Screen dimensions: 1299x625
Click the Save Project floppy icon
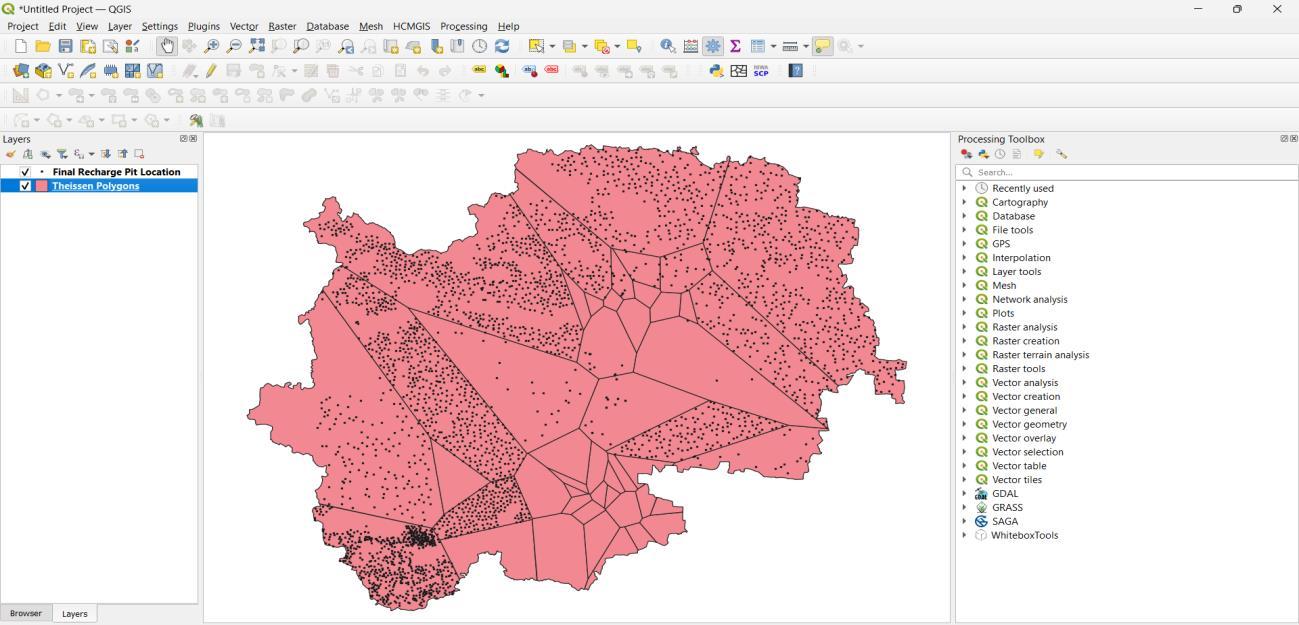pyautogui.click(x=65, y=46)
